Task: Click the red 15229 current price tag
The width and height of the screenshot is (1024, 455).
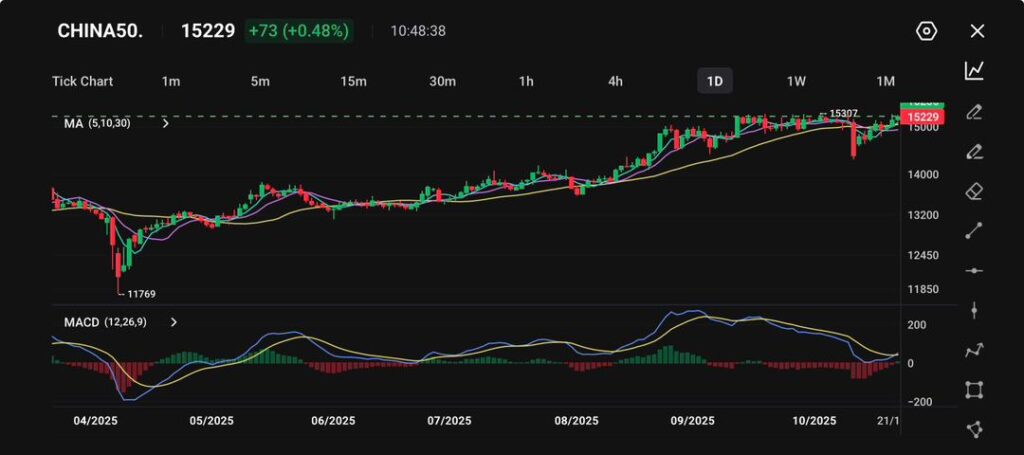Action: (920, 118)
